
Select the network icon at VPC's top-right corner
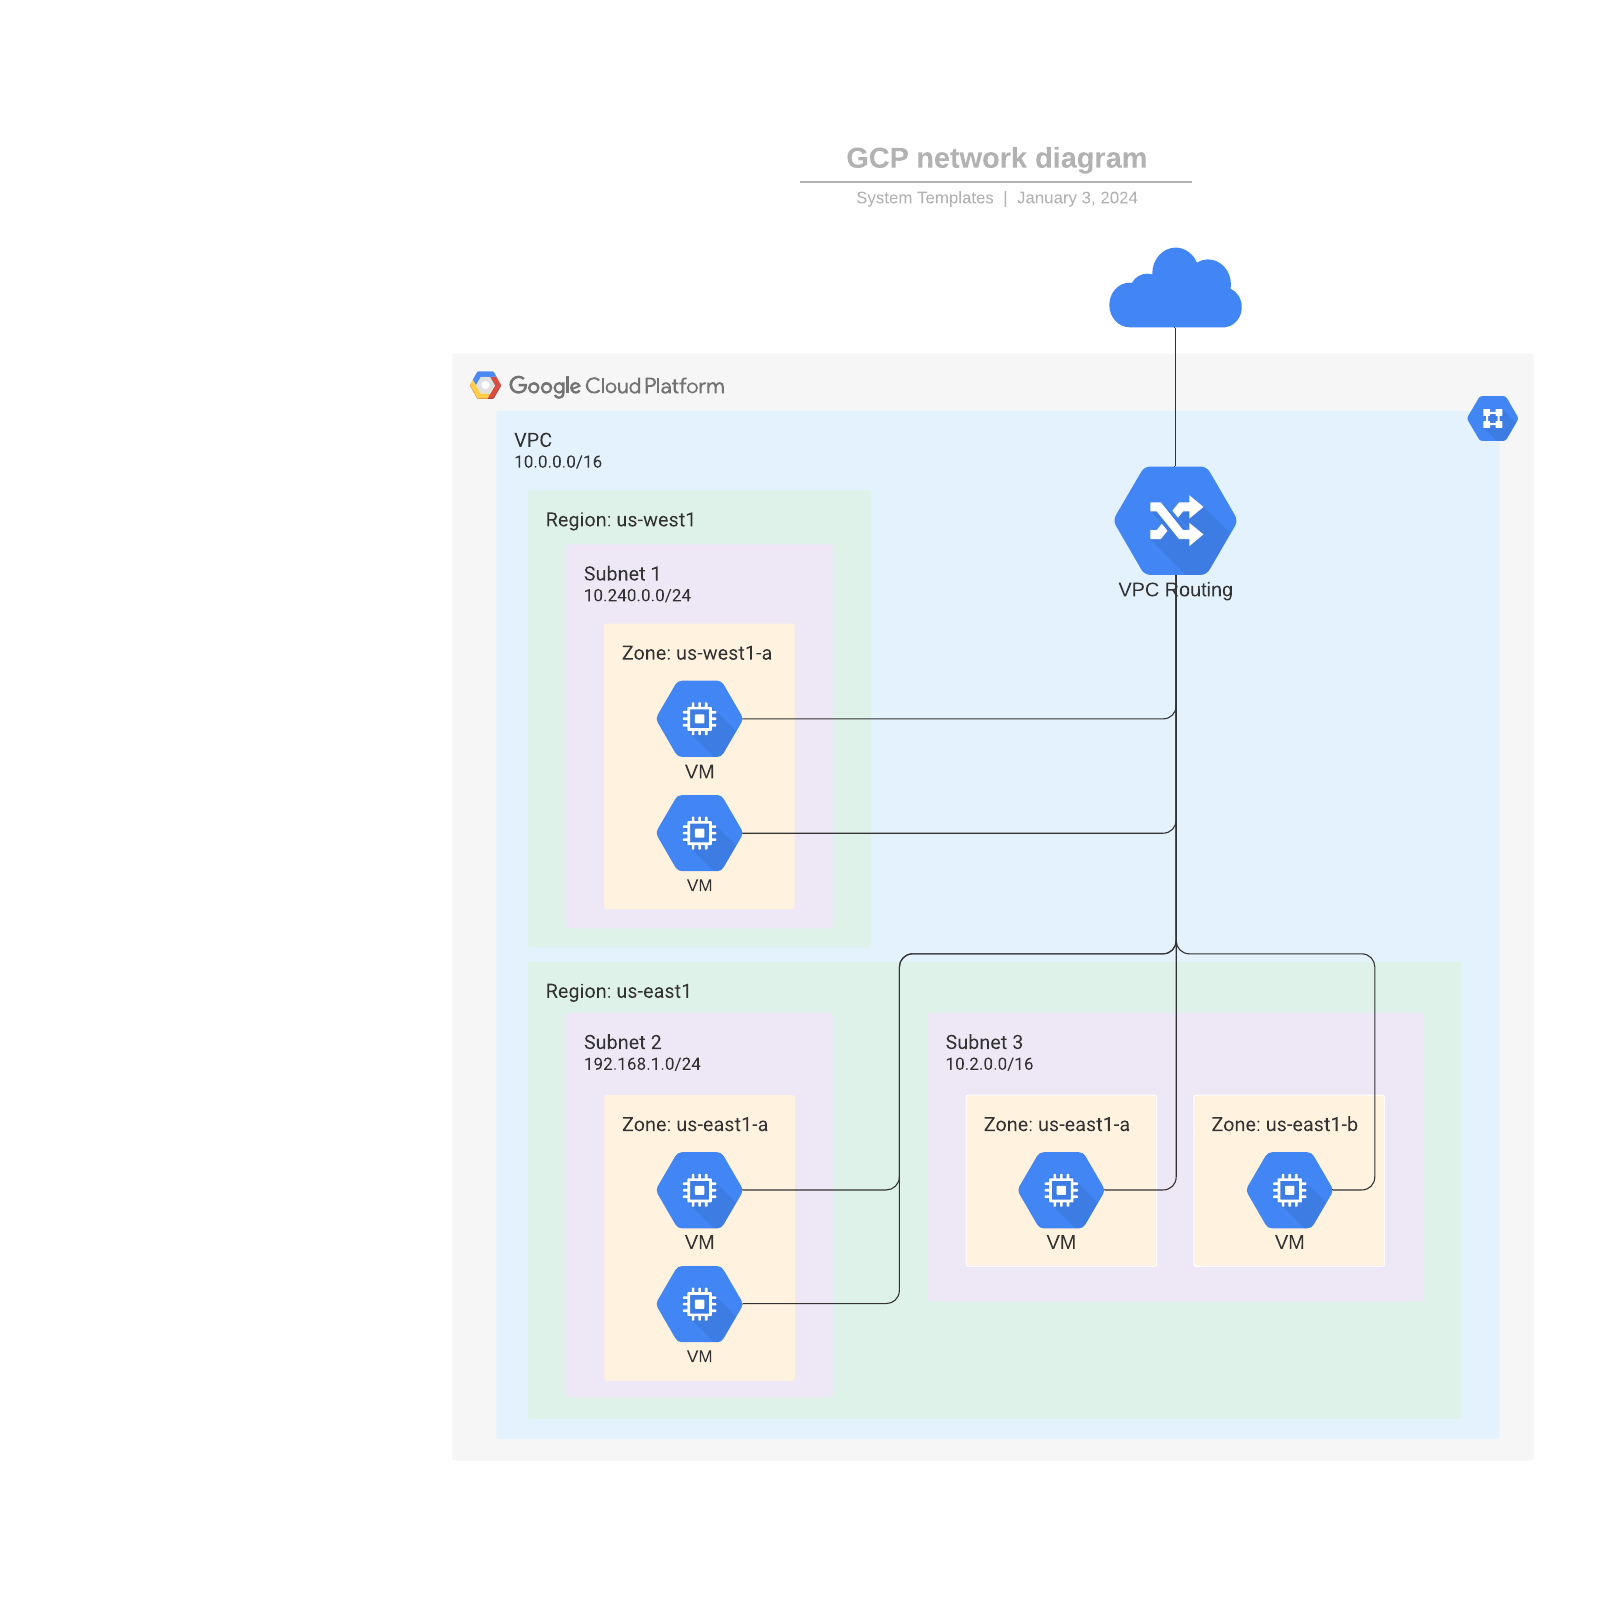pos(1492,418)
